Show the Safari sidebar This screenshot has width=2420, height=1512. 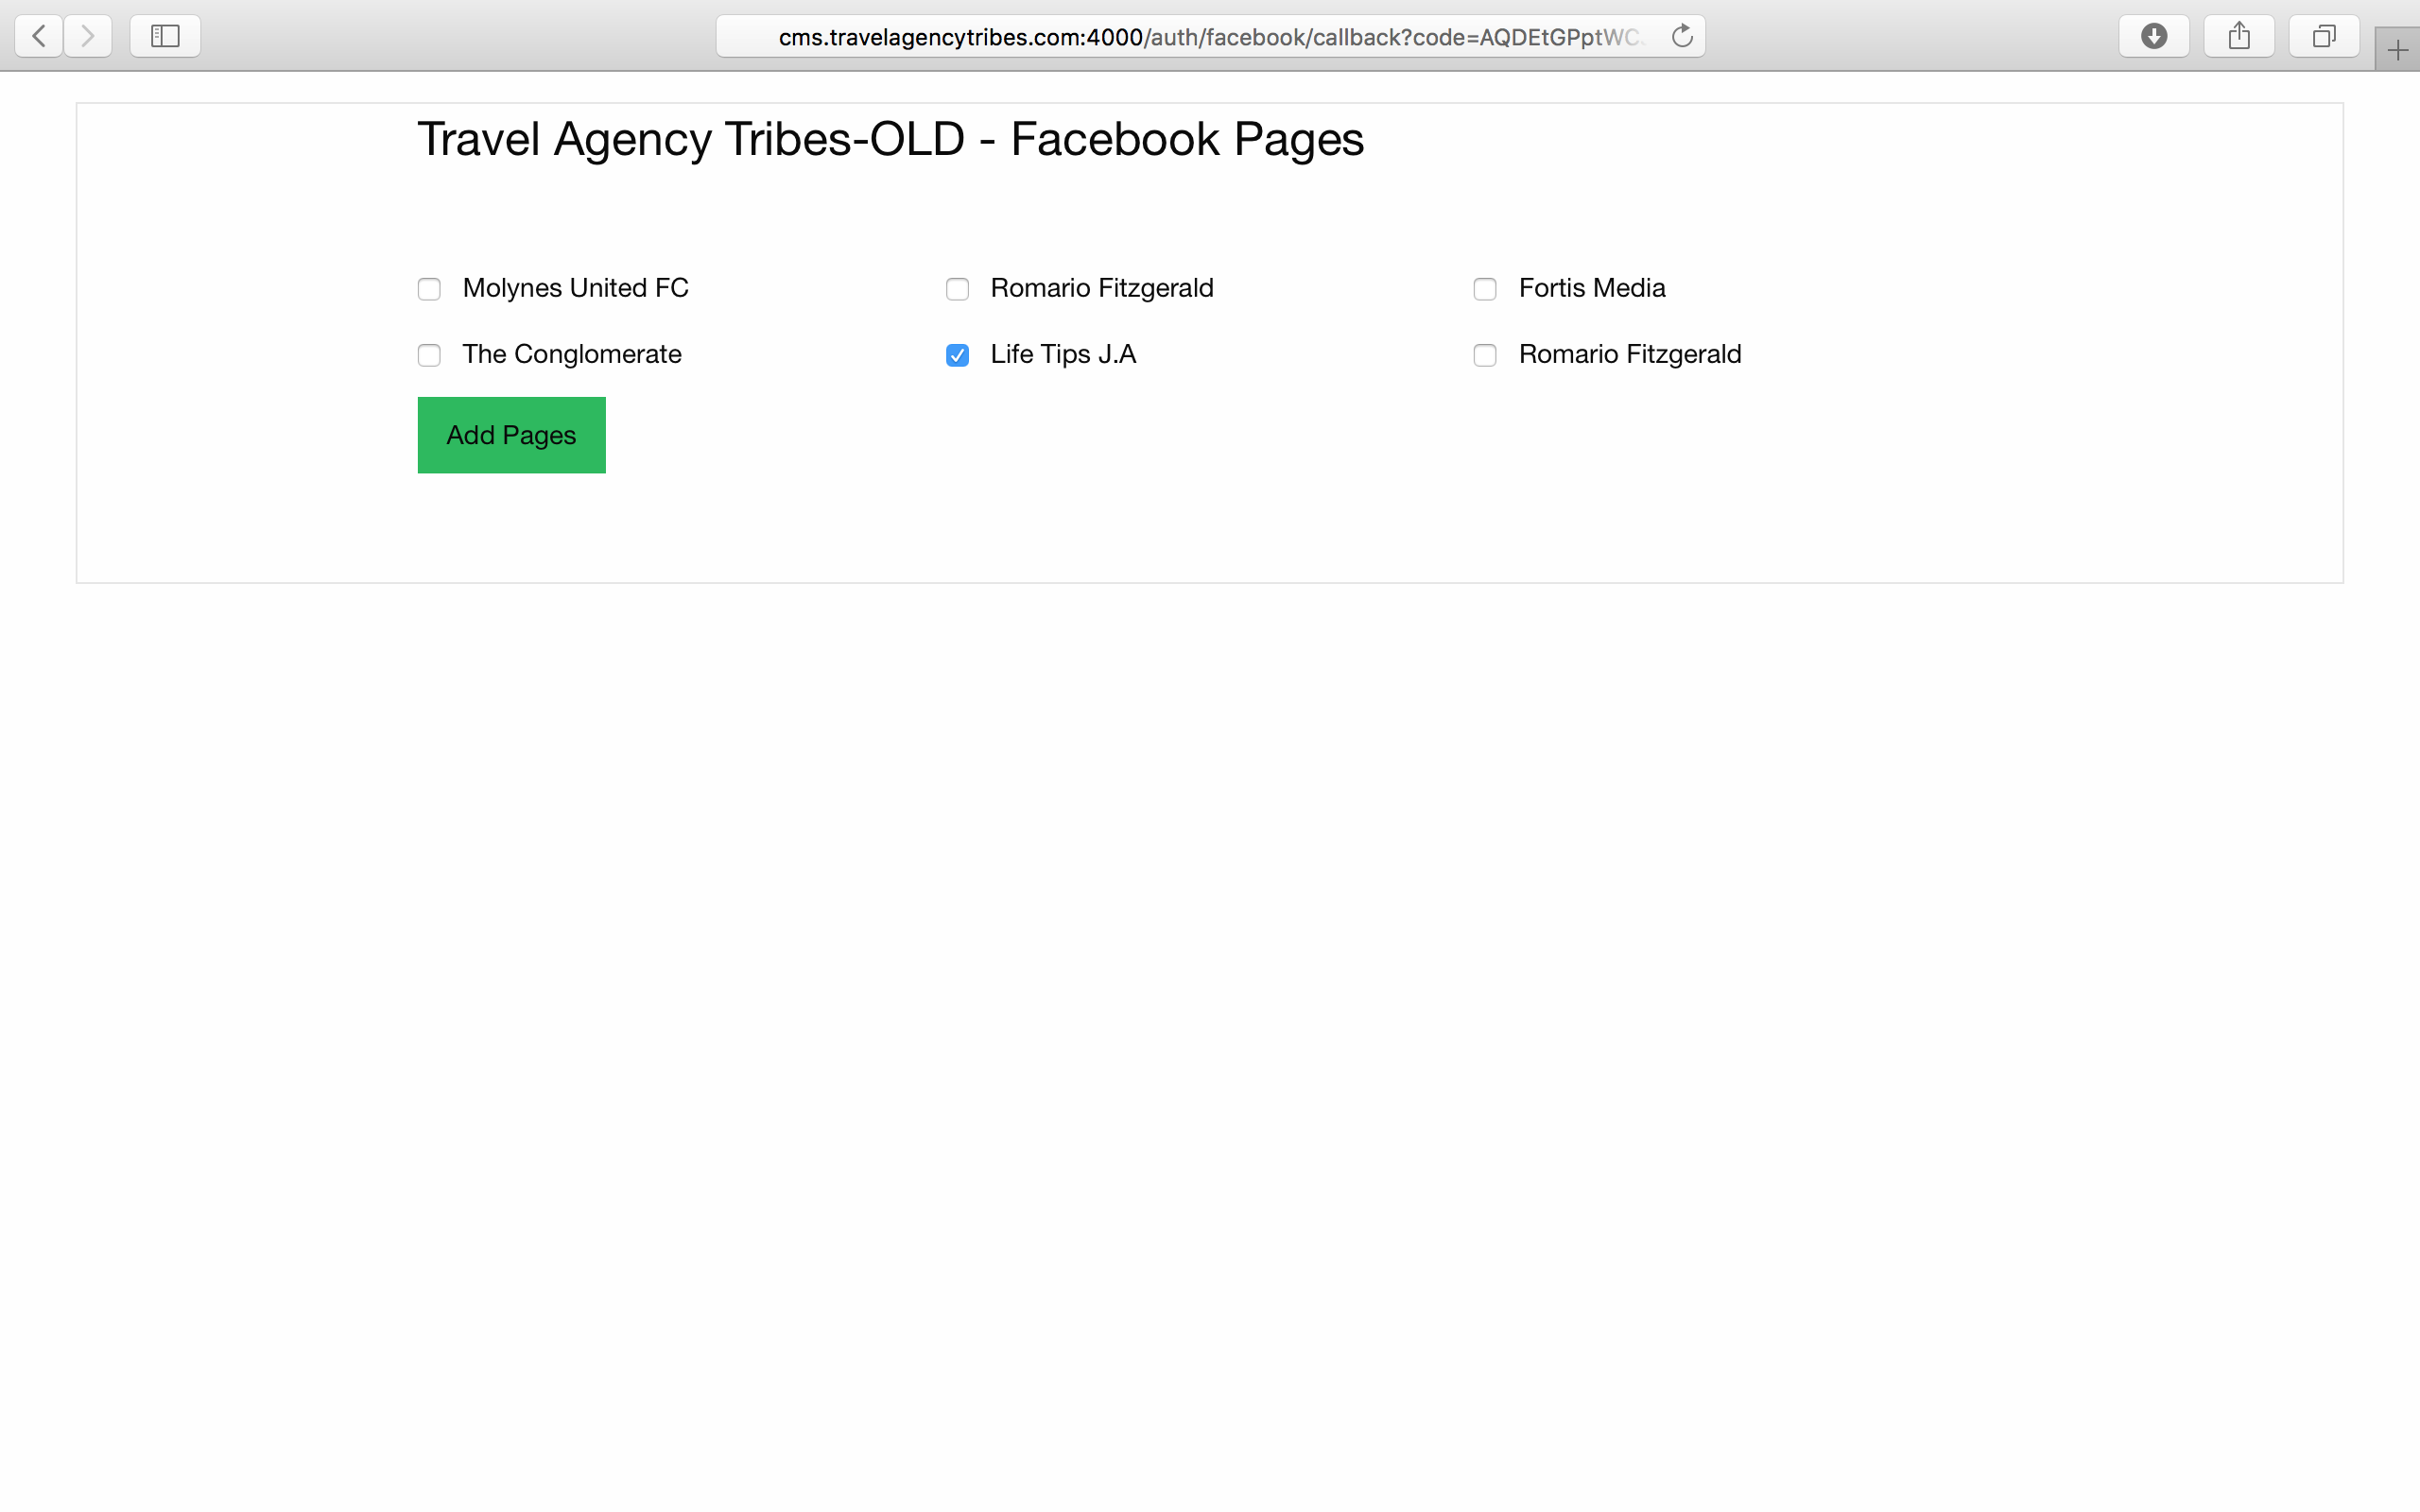click(165, 37)
